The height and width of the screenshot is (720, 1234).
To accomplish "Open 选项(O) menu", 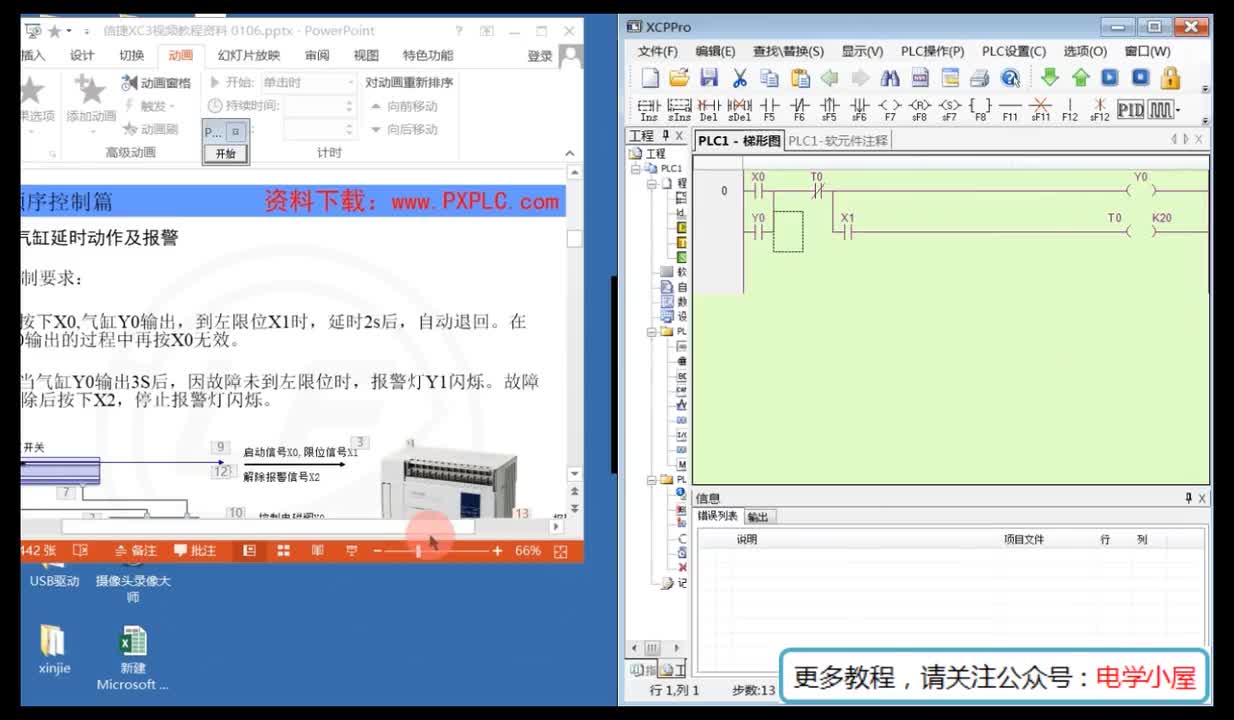I will click(1085, 51).
